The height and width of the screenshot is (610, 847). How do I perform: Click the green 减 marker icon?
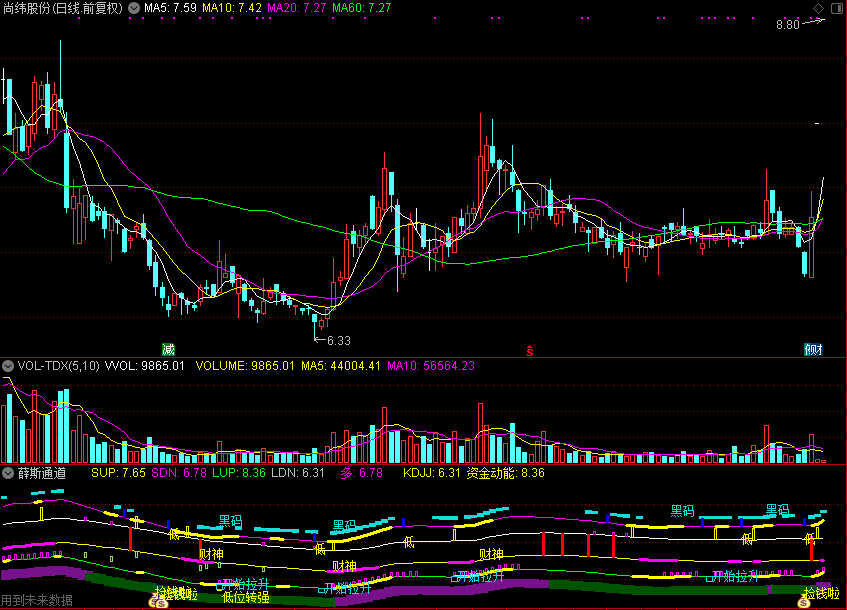pyautogui.click(x=168, y=349)
